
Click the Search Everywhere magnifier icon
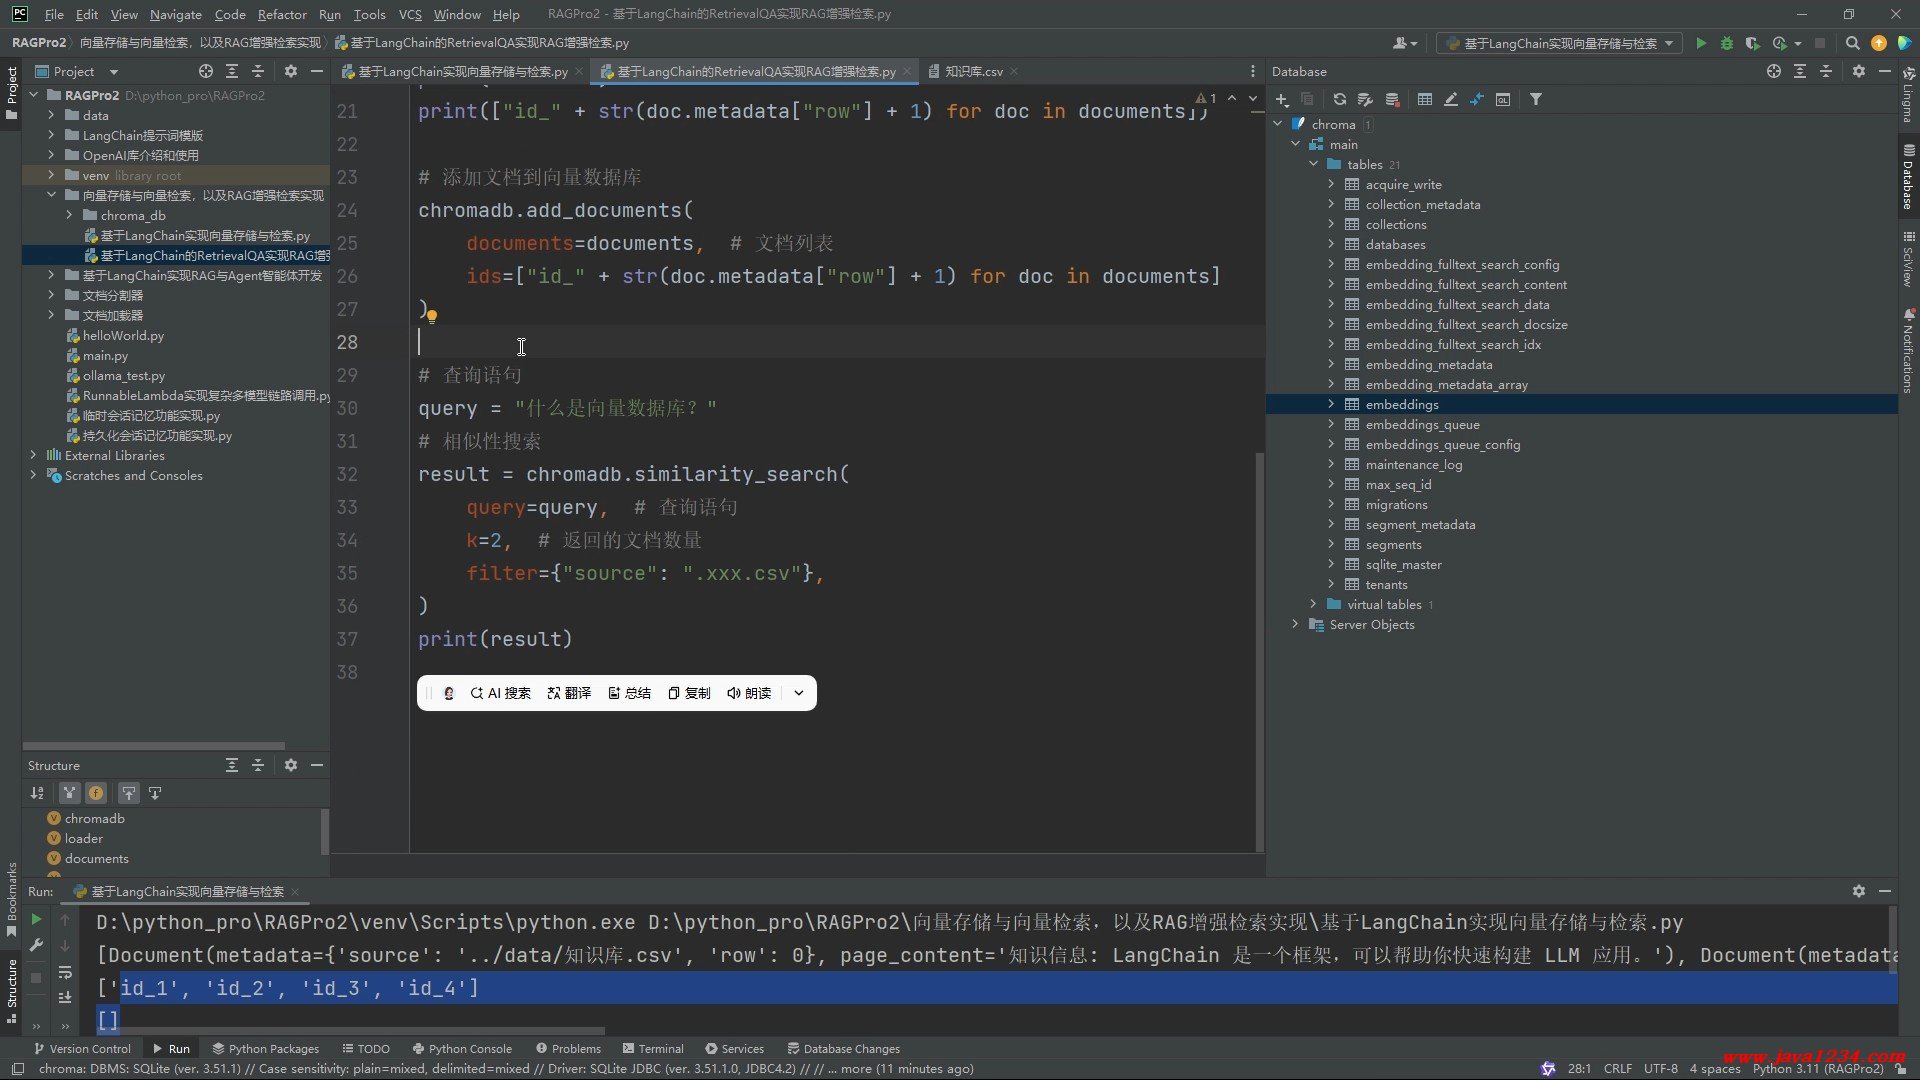tap(1852, 43)
